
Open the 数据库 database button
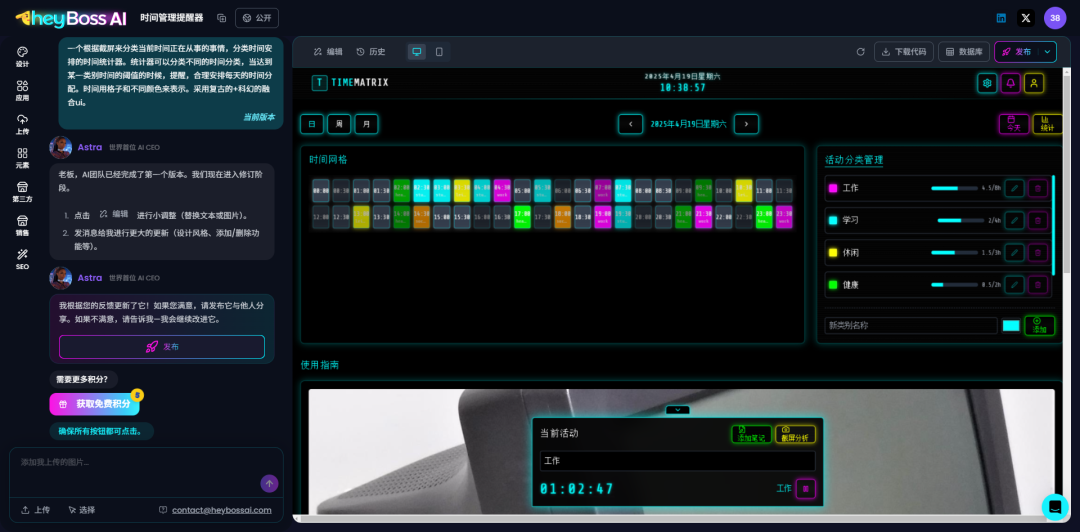[964, 52]
